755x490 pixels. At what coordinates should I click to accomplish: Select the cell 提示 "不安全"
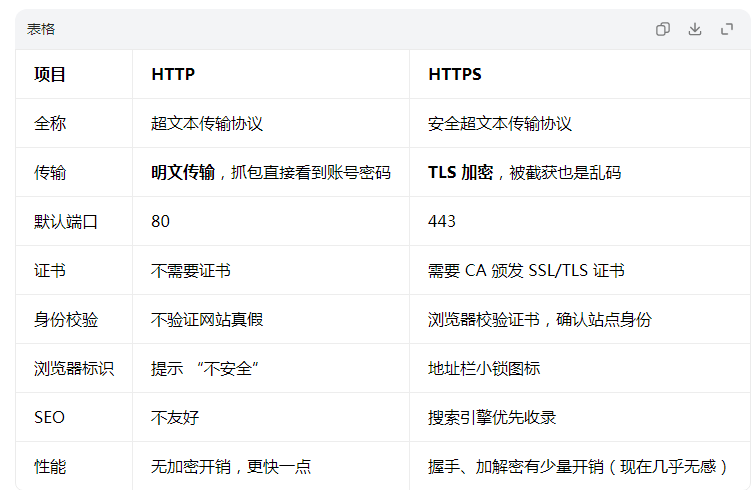[205, 369]
